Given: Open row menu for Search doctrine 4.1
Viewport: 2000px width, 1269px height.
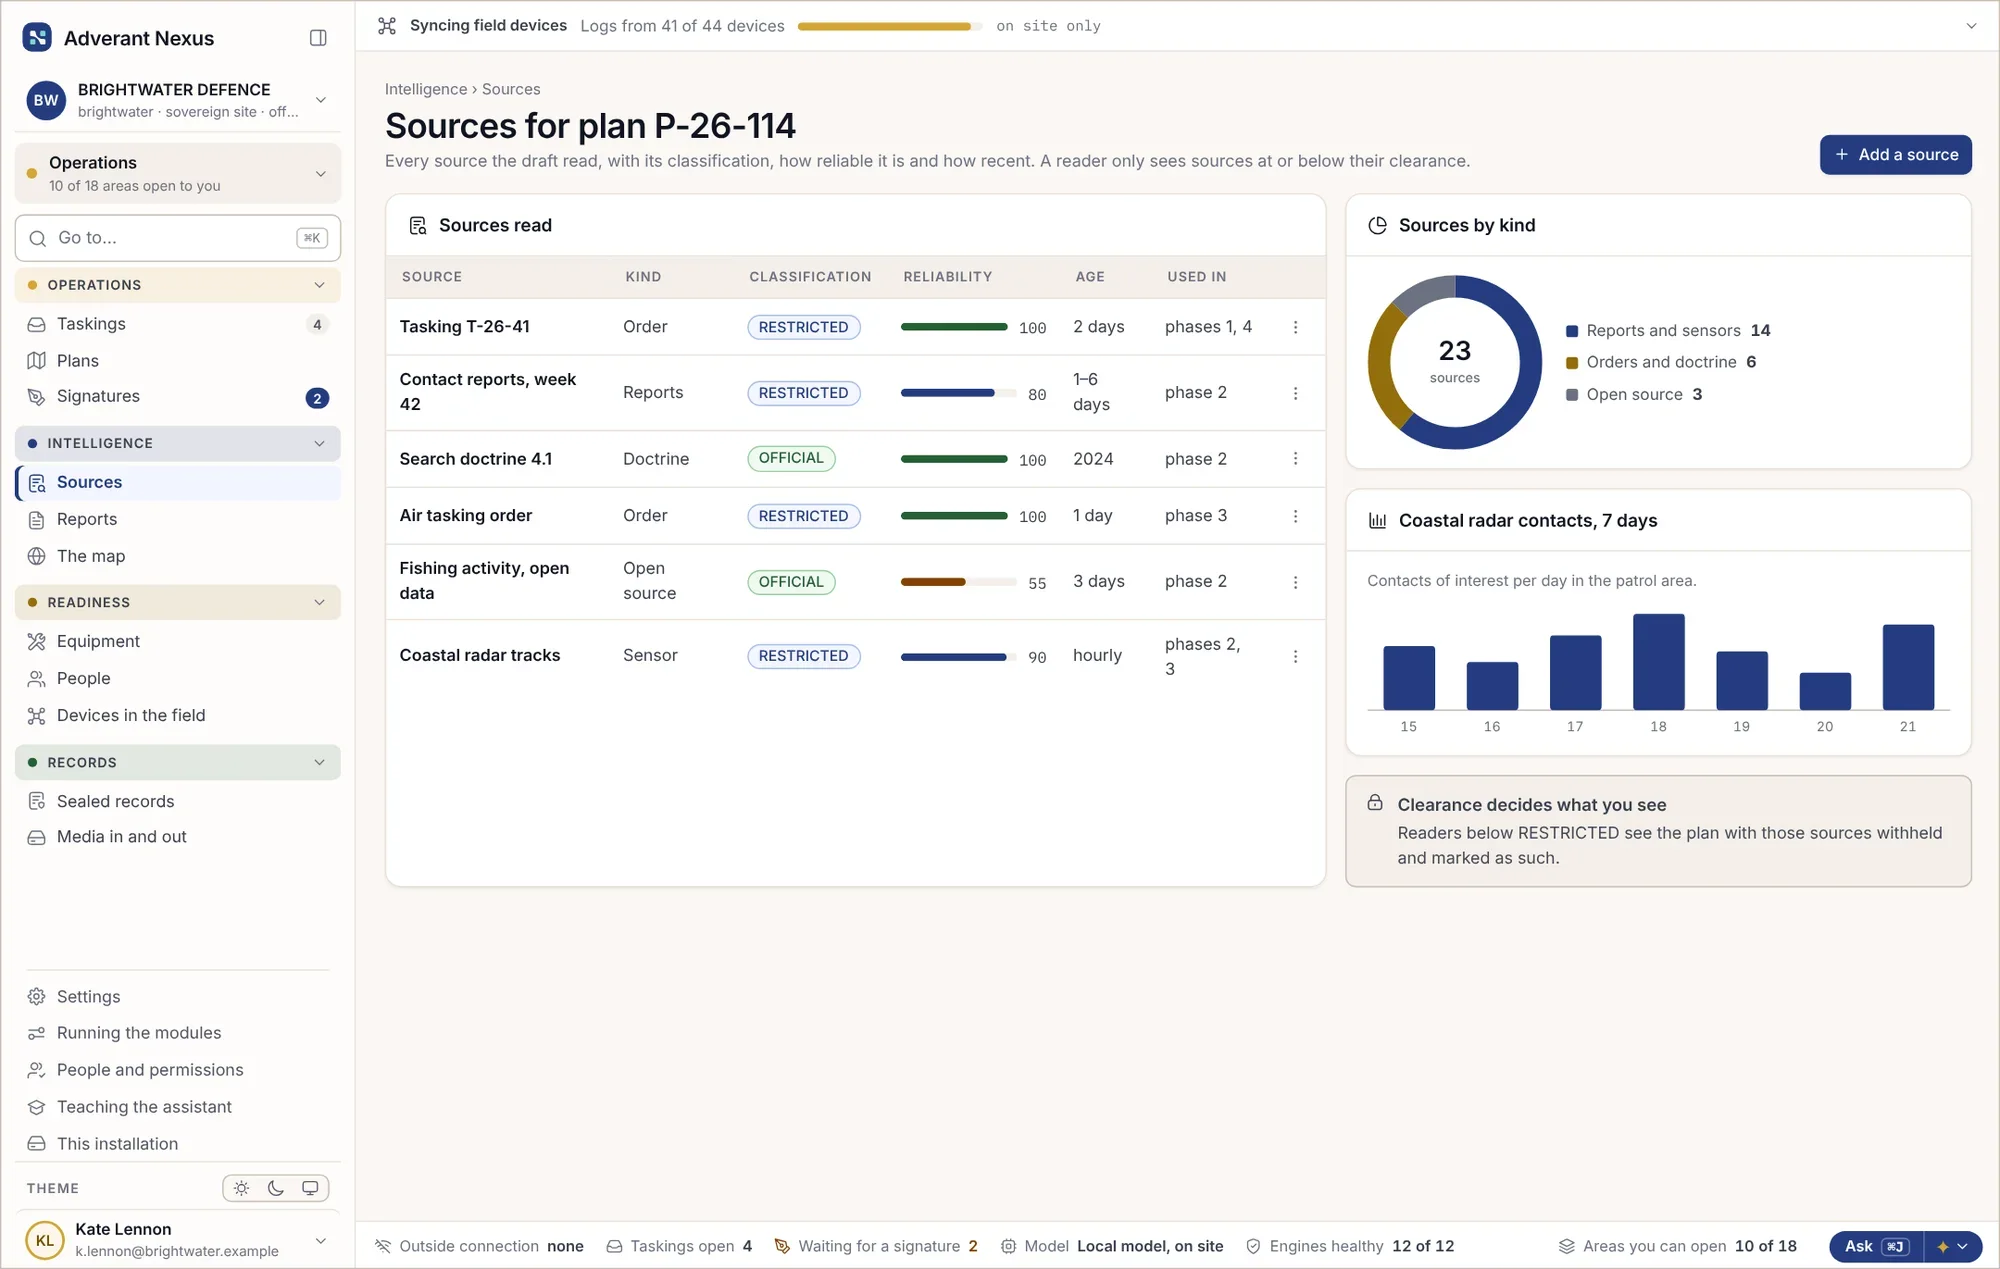Looking at the screenshot, I should (1295, 459).
